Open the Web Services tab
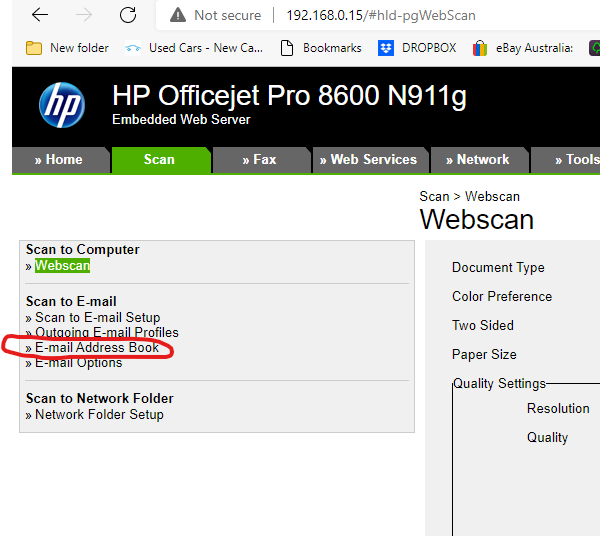The width and height of the screenshot is (600, 536). 368,160
